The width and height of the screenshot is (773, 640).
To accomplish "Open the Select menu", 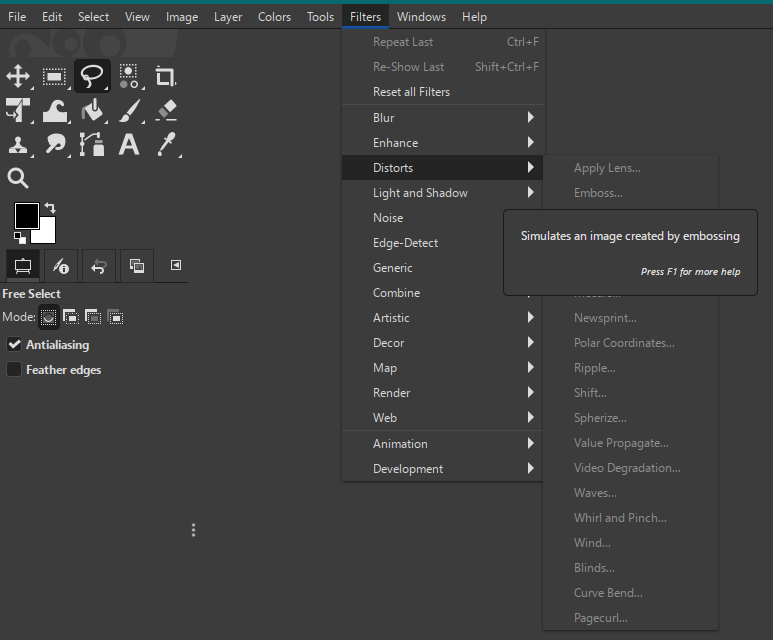I will 93,17.
